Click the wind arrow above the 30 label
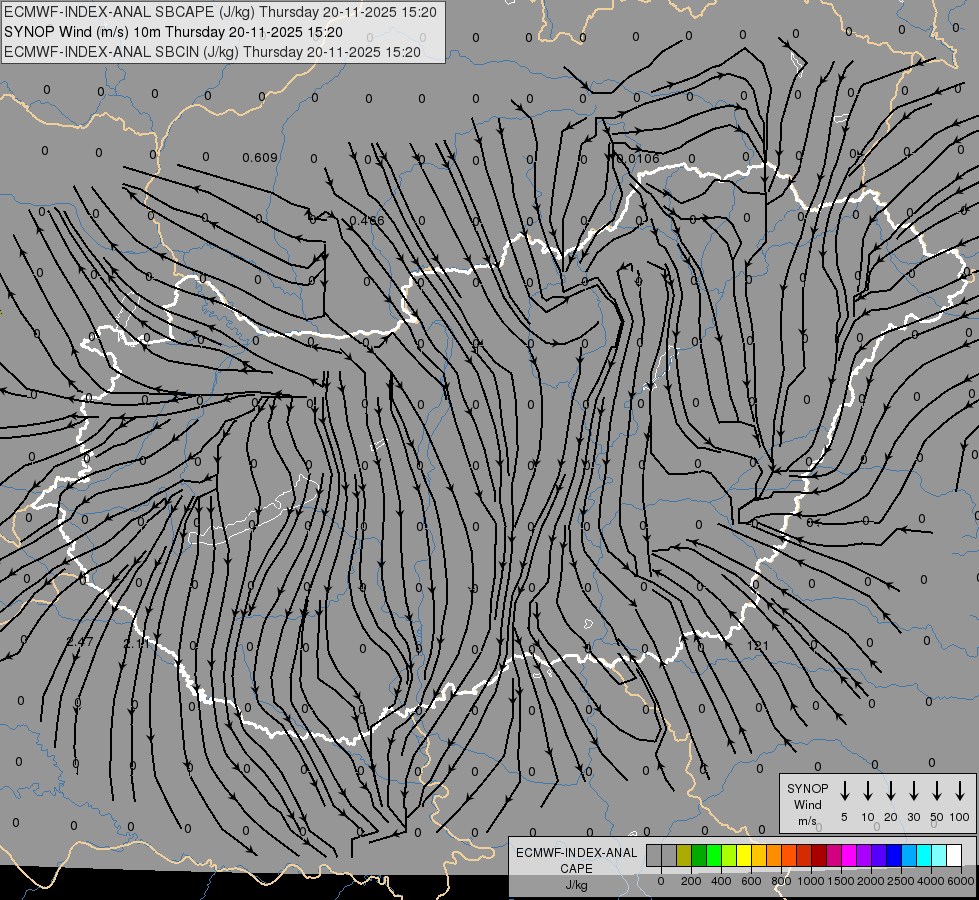 [x=913, y=791]
